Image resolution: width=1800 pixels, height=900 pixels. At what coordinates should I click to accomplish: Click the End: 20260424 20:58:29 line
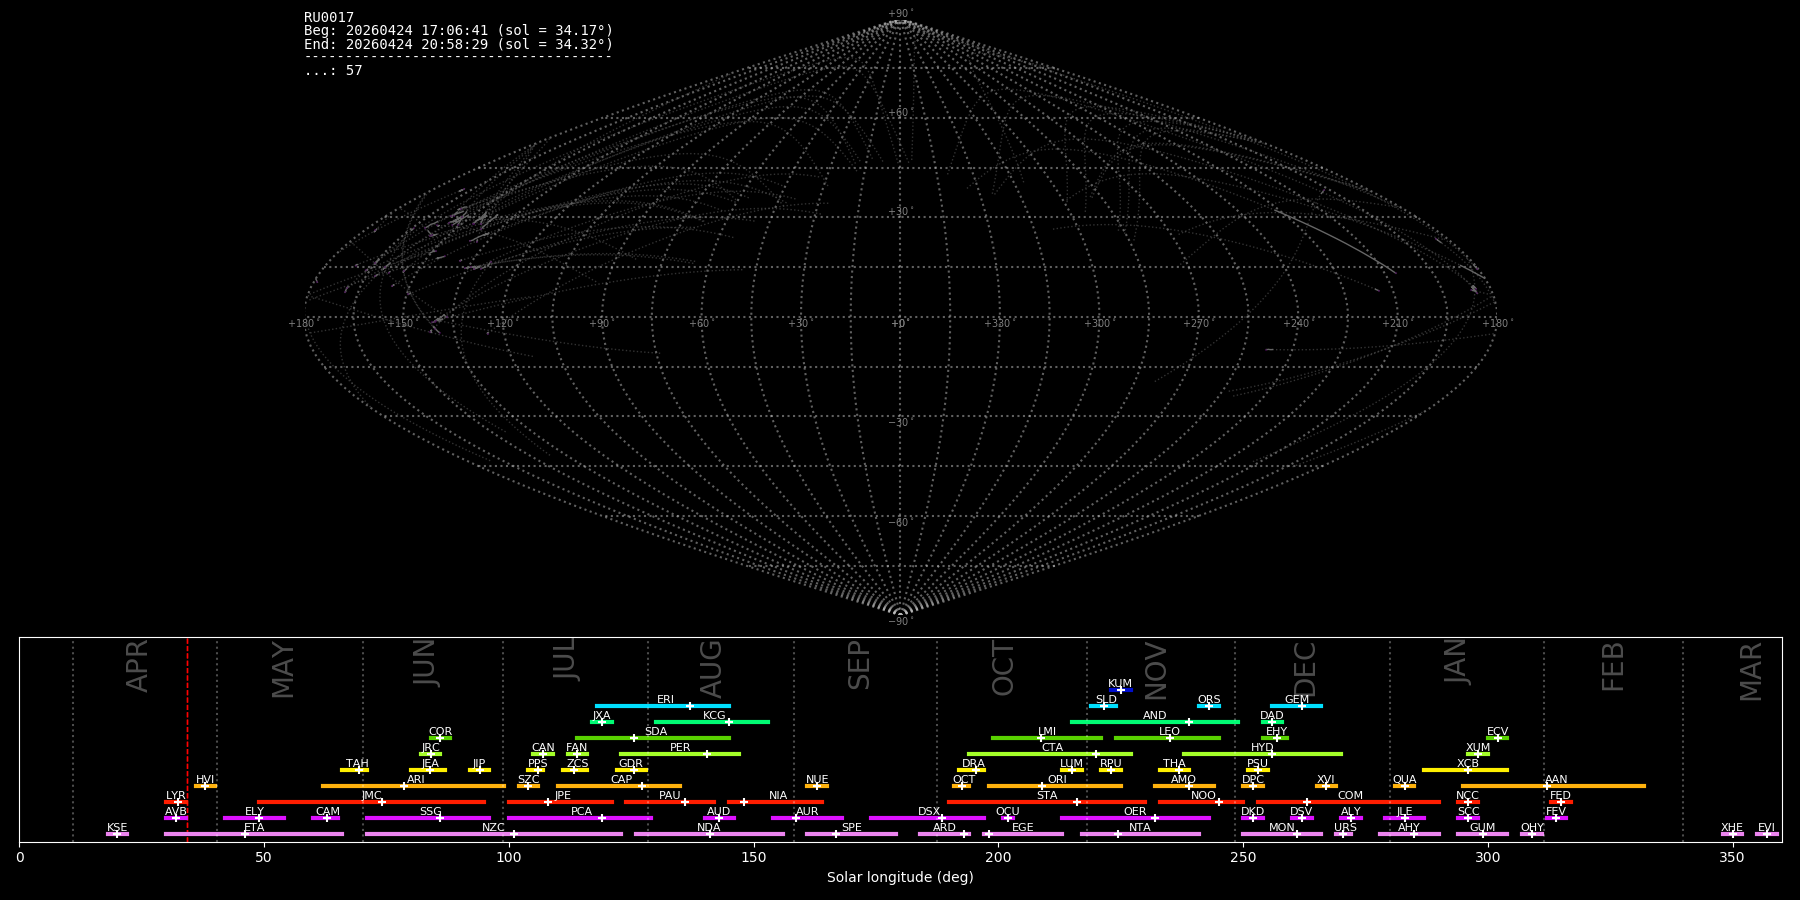tap(458, 44)
